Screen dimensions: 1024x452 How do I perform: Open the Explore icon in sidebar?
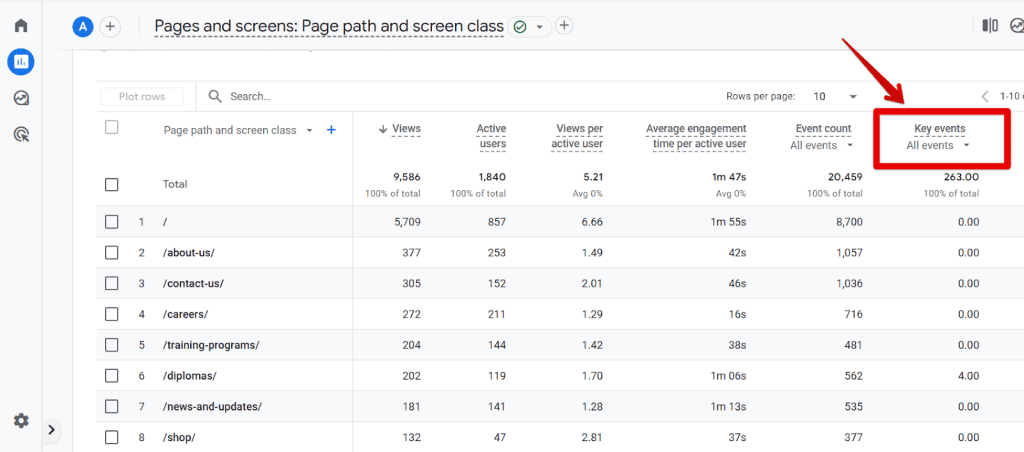21,98
